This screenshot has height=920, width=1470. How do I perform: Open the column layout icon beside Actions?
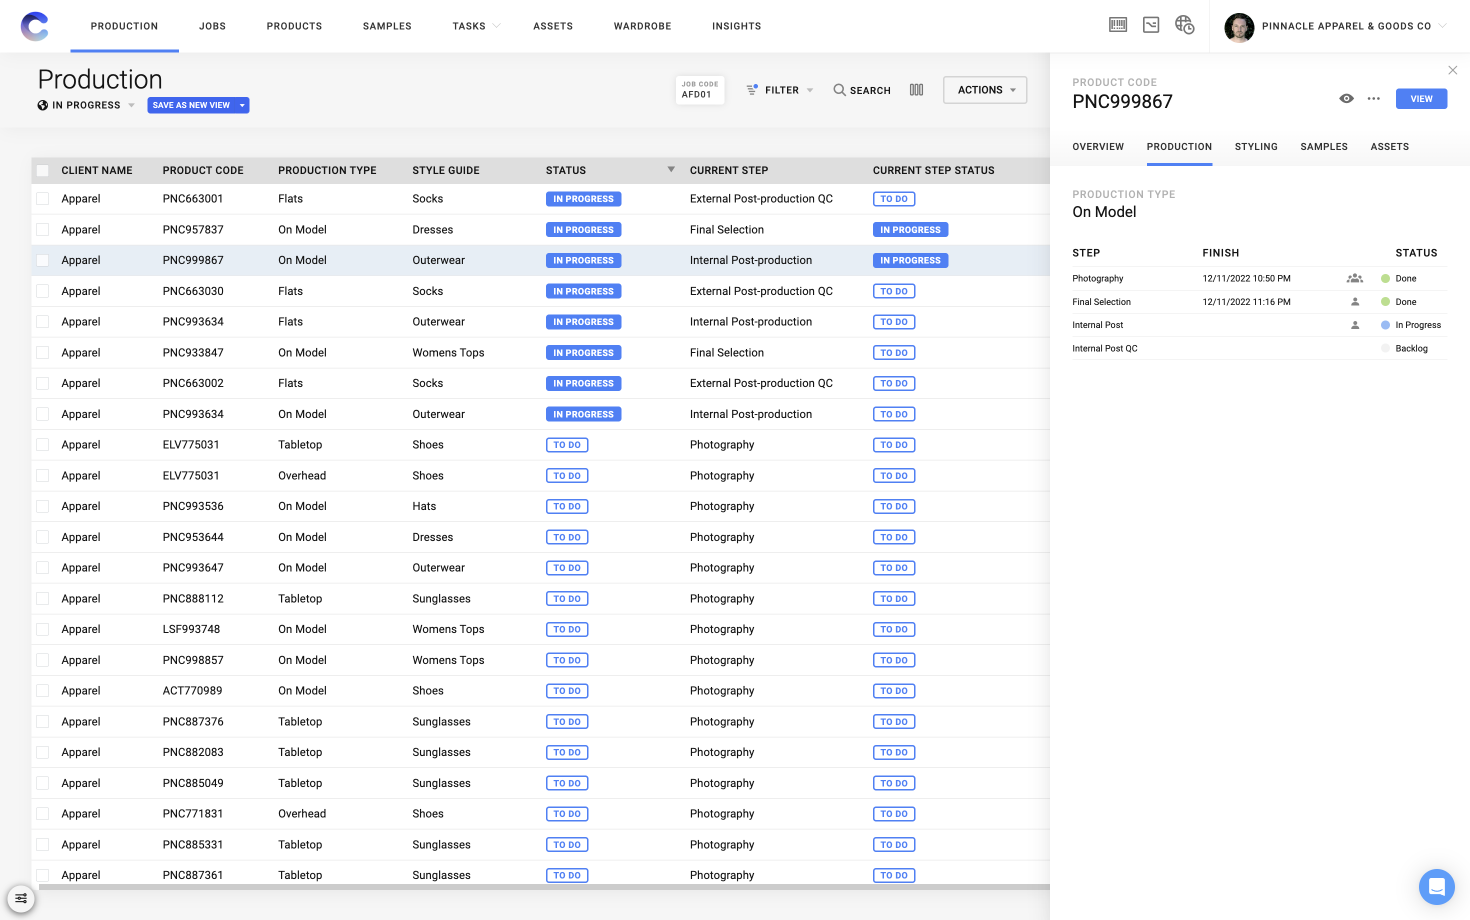point(916,89)
